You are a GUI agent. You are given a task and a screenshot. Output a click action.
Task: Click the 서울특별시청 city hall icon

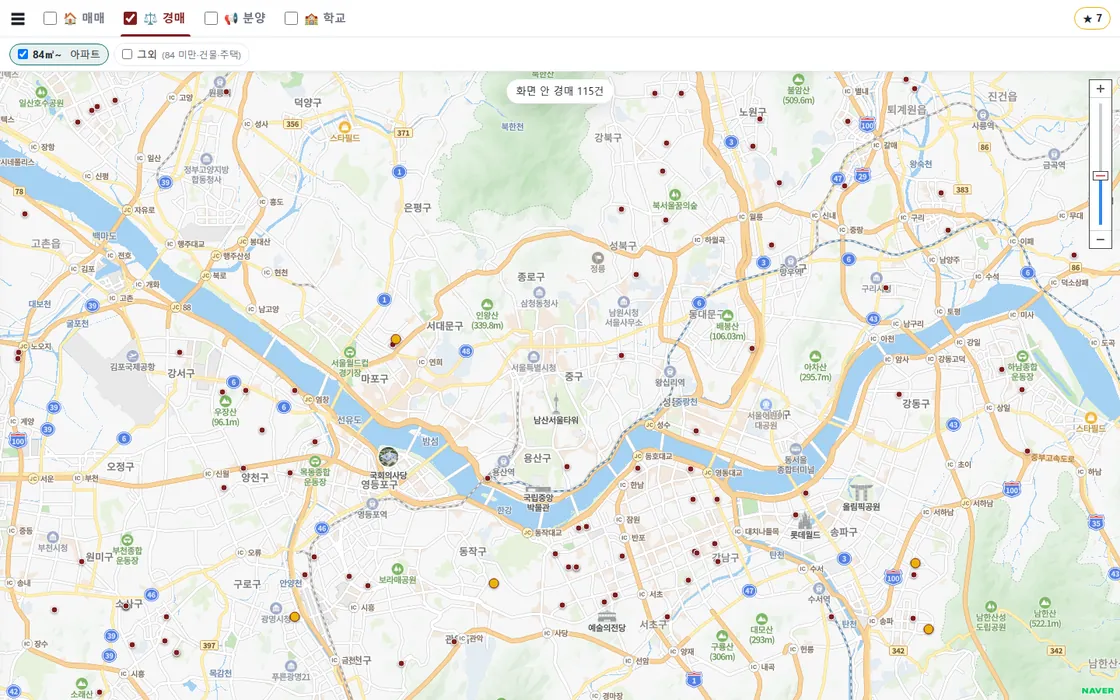coord(533,356)
